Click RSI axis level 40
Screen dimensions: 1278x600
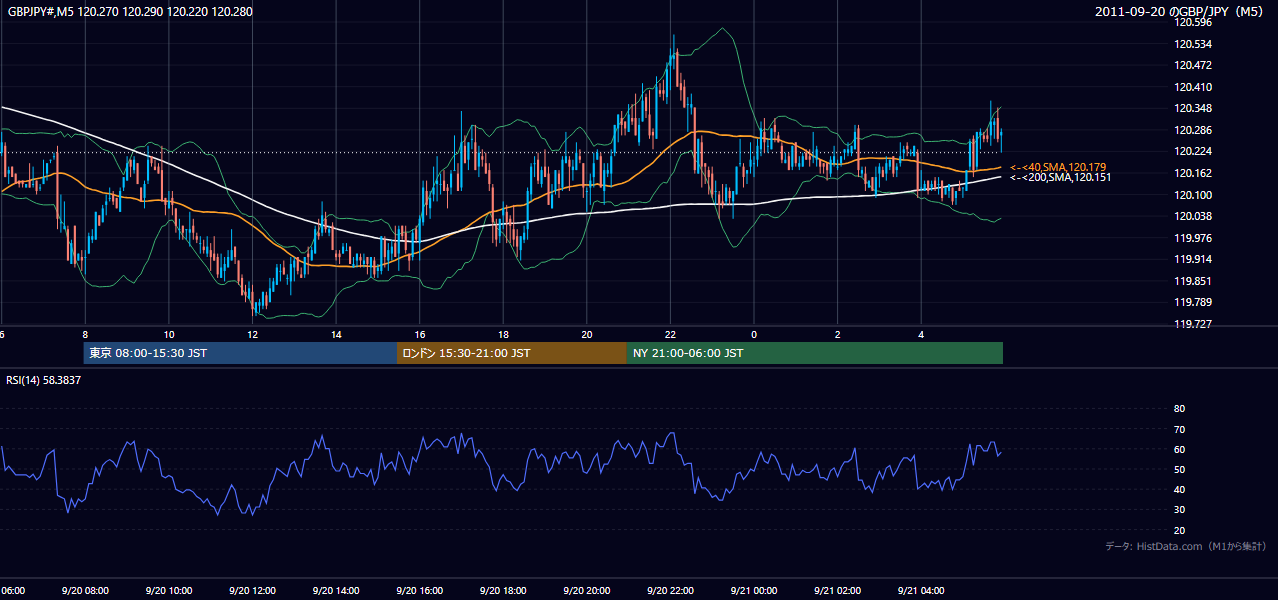tap(1179, 489)
